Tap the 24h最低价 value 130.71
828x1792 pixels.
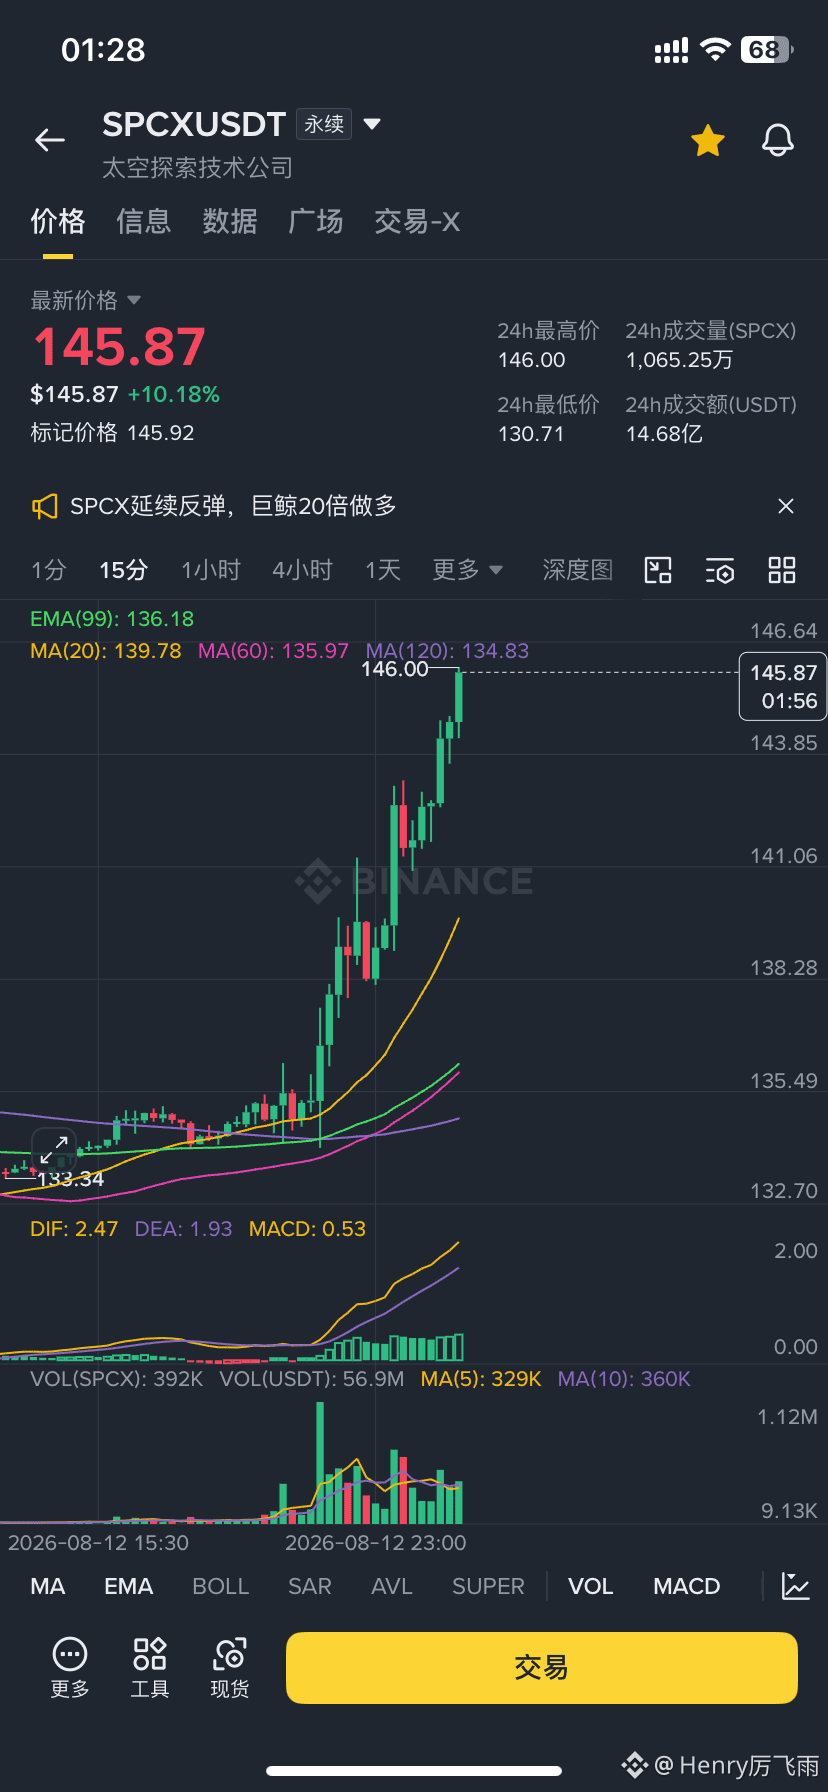tap(531, 434)
